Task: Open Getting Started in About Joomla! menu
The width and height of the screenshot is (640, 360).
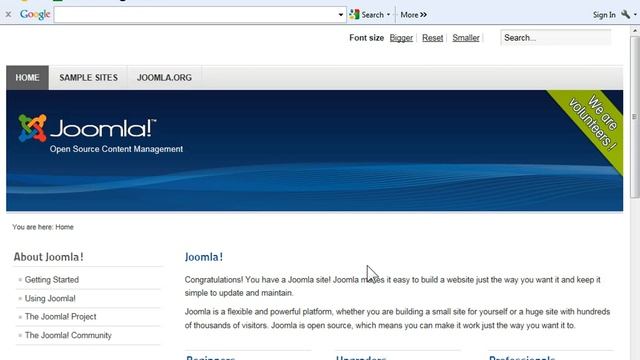Action: (52, 280)
